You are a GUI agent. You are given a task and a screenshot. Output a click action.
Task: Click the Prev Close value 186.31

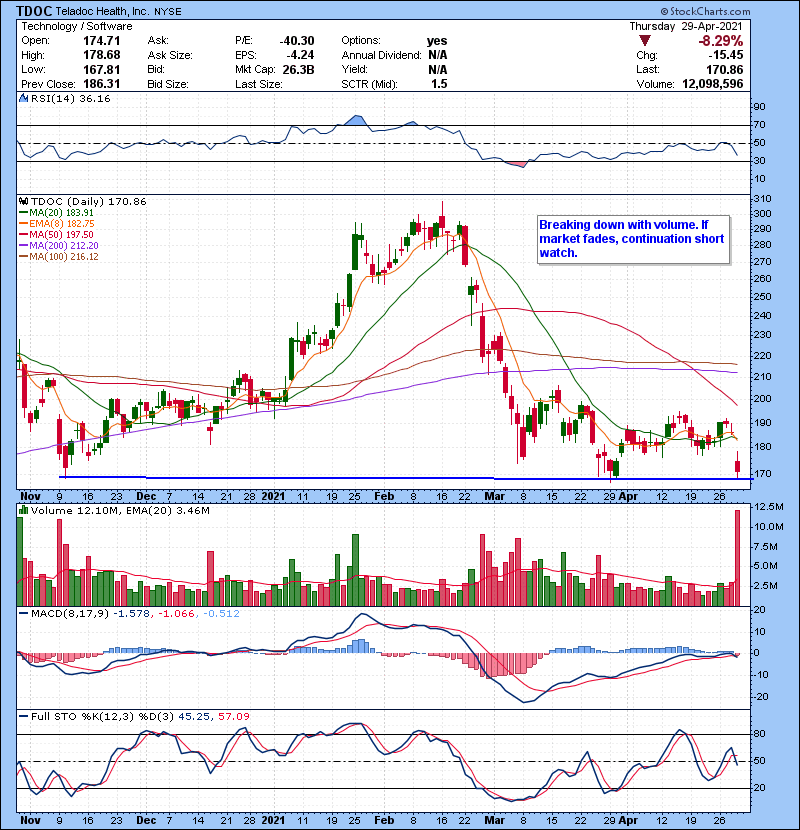(102, 84)
